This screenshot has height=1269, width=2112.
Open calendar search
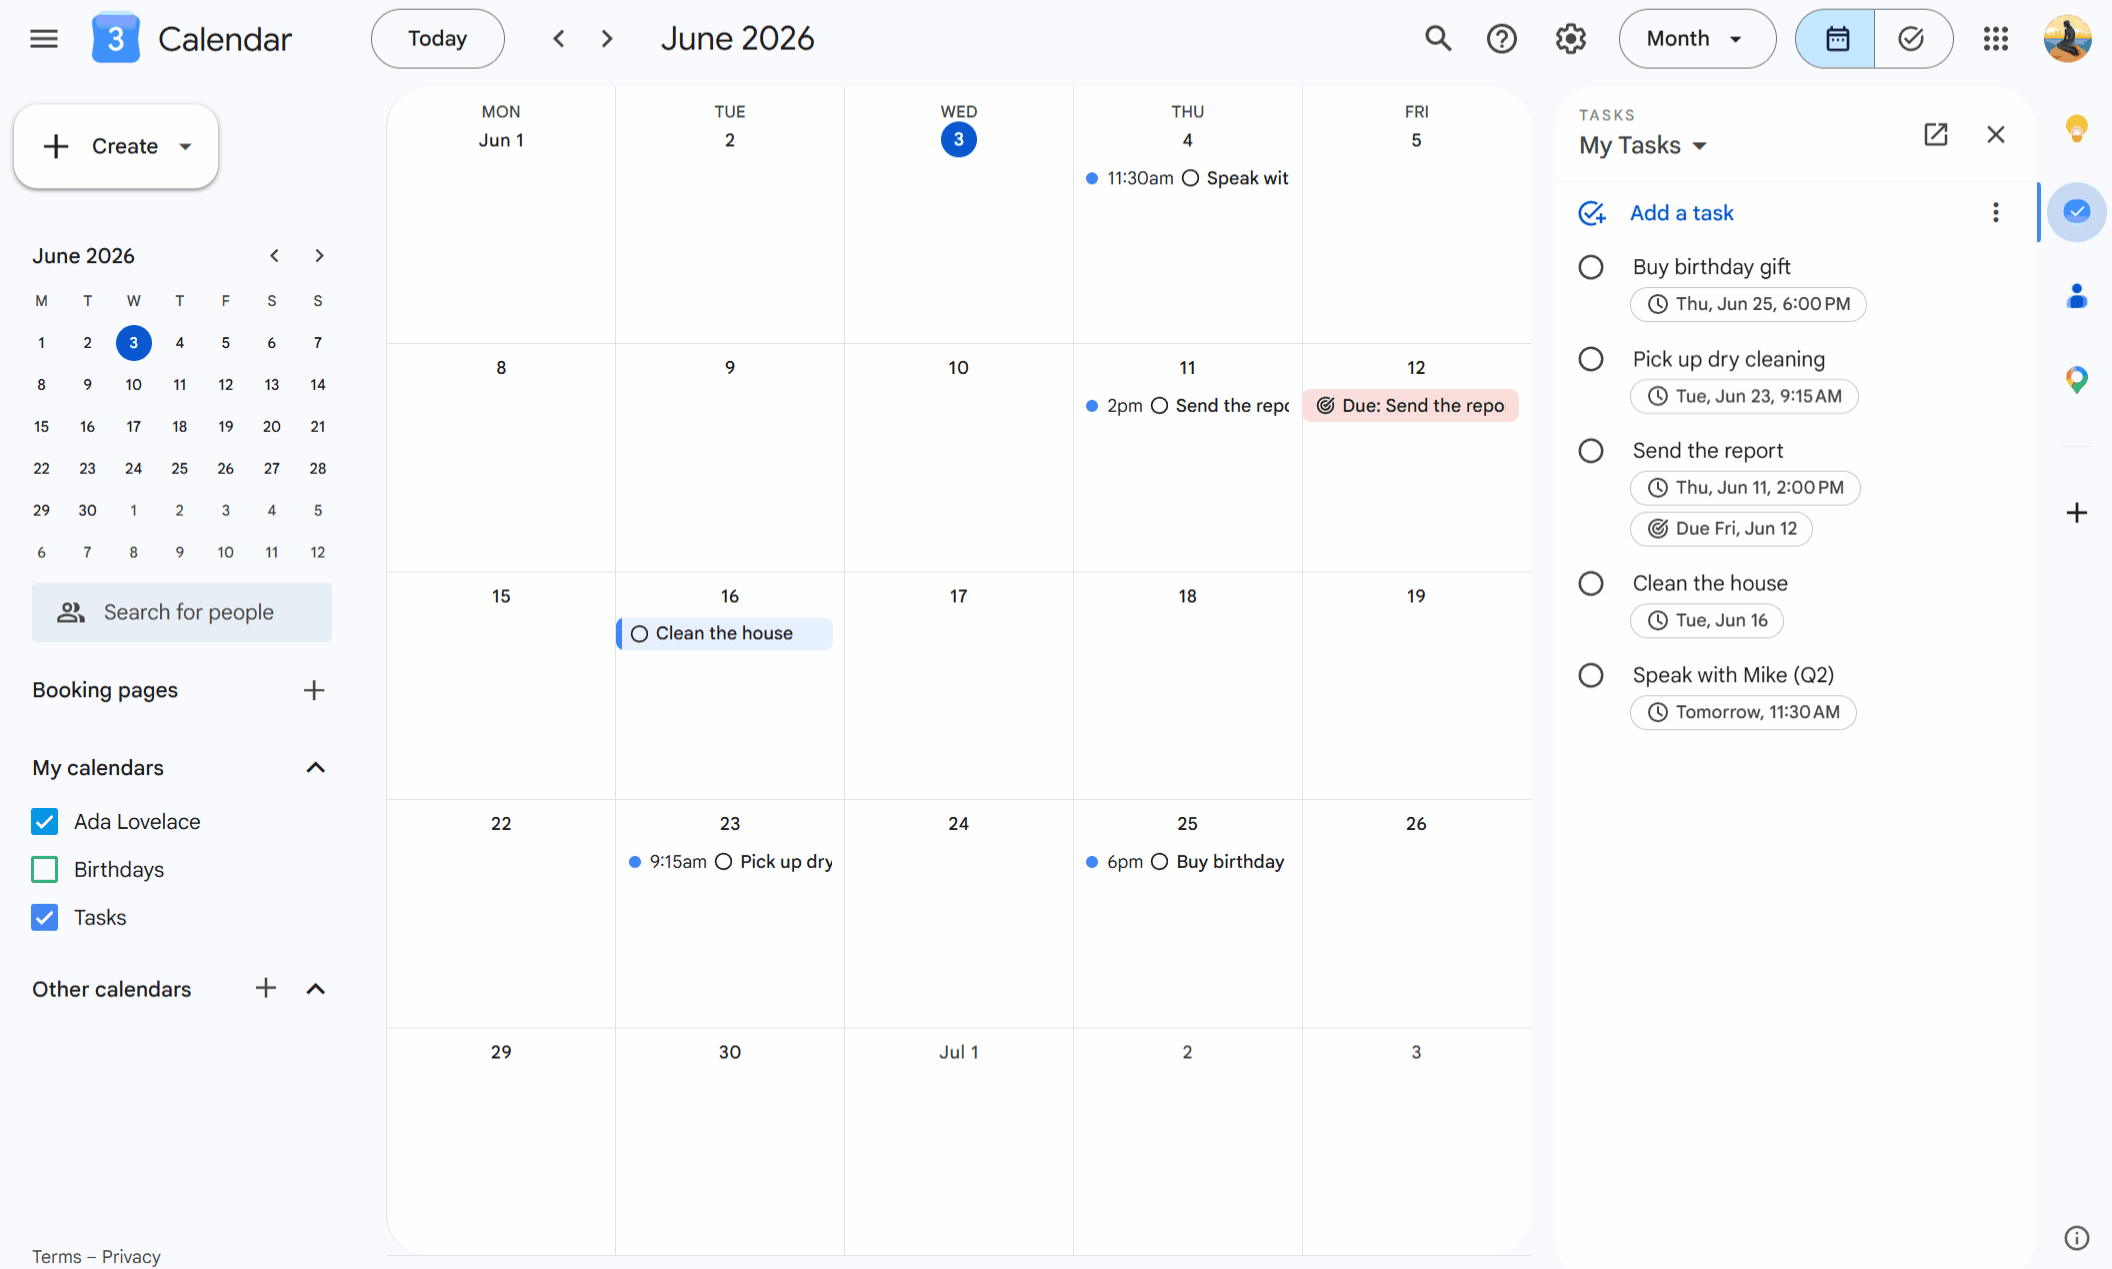pos(1438,39)
